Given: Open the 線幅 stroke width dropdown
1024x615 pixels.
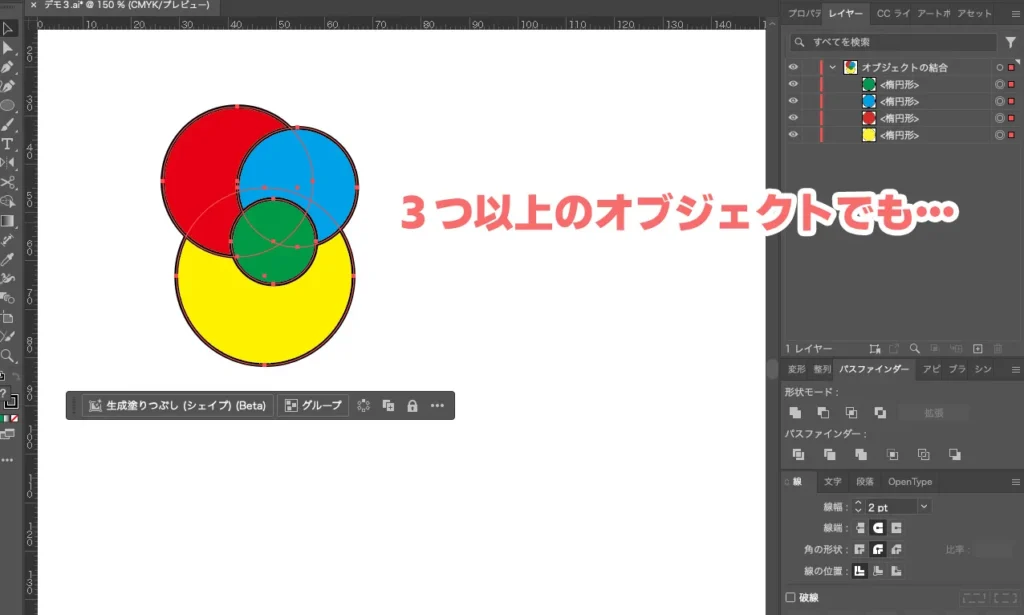Looking at the screenshot, I should click(x=923, y=507).
